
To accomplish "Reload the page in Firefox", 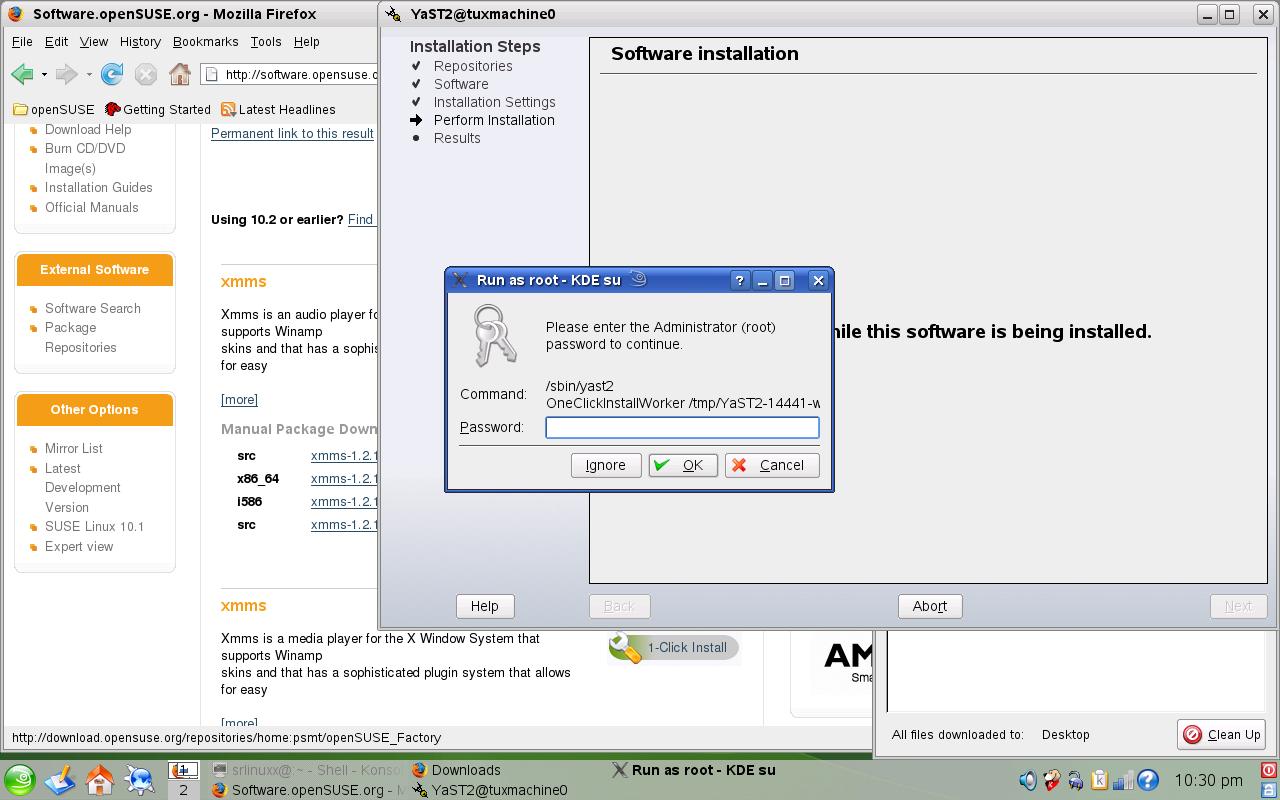I will [x=112, y=74].
